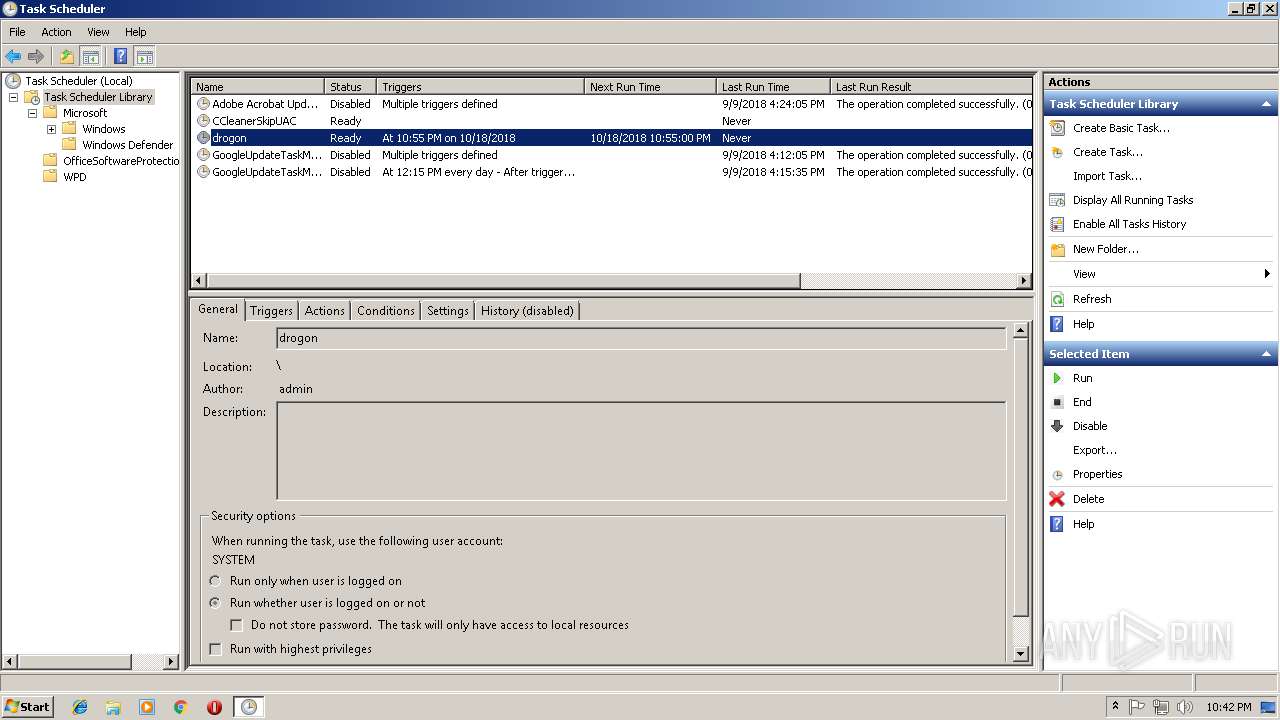Click the console tree horizontal scrollbar thumb
1280x720 pixels.
tap(76, 661)
